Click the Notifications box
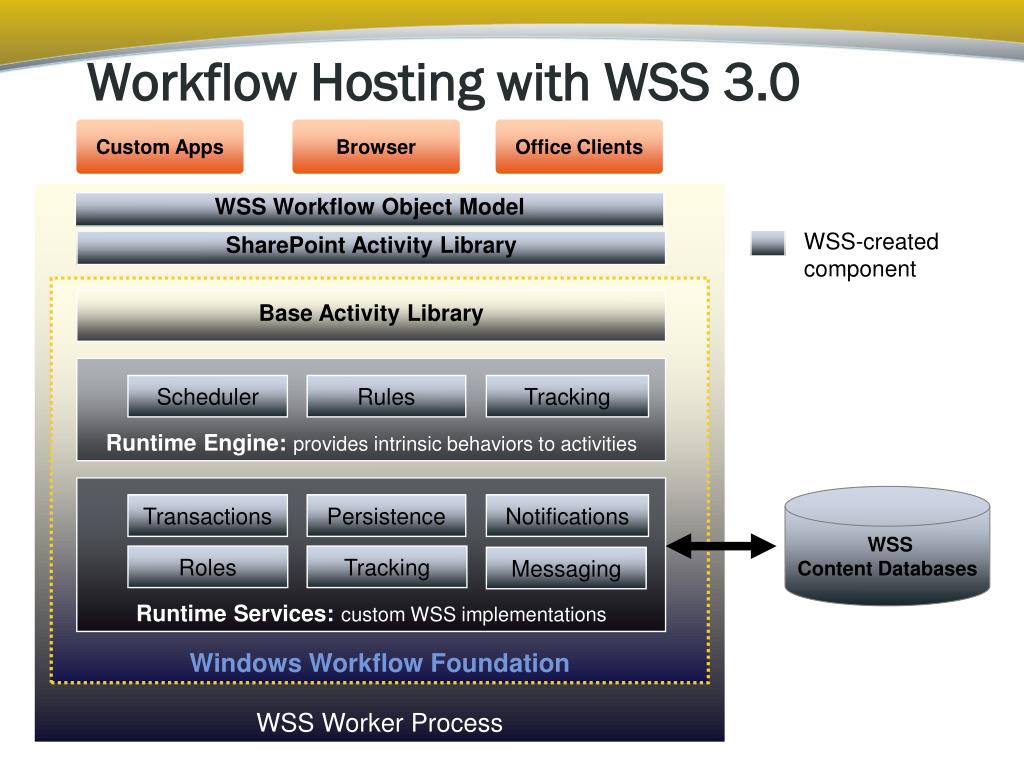The image size is (1024, 768). pyautogui.click(x=568, y=516)
